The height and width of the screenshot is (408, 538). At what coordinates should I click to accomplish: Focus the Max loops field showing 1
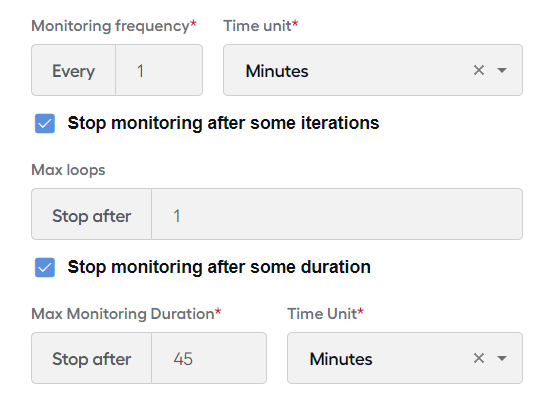point(337,214)
